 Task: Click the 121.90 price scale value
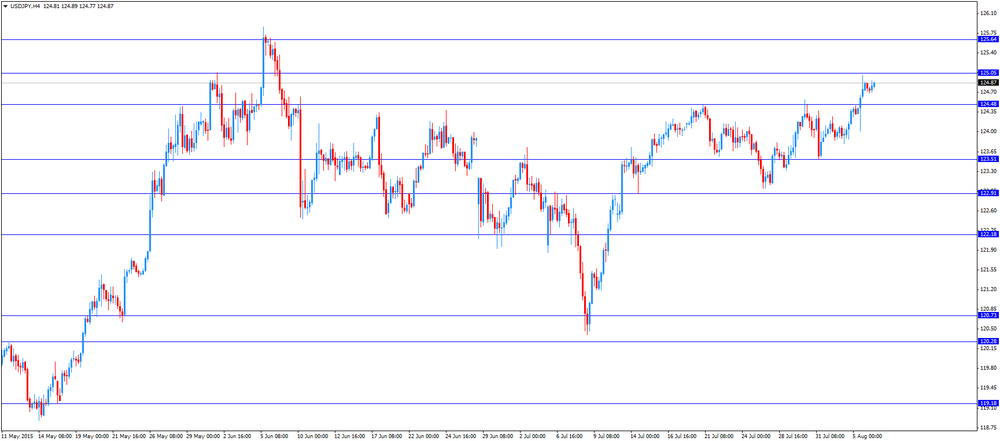coord(989,250)
